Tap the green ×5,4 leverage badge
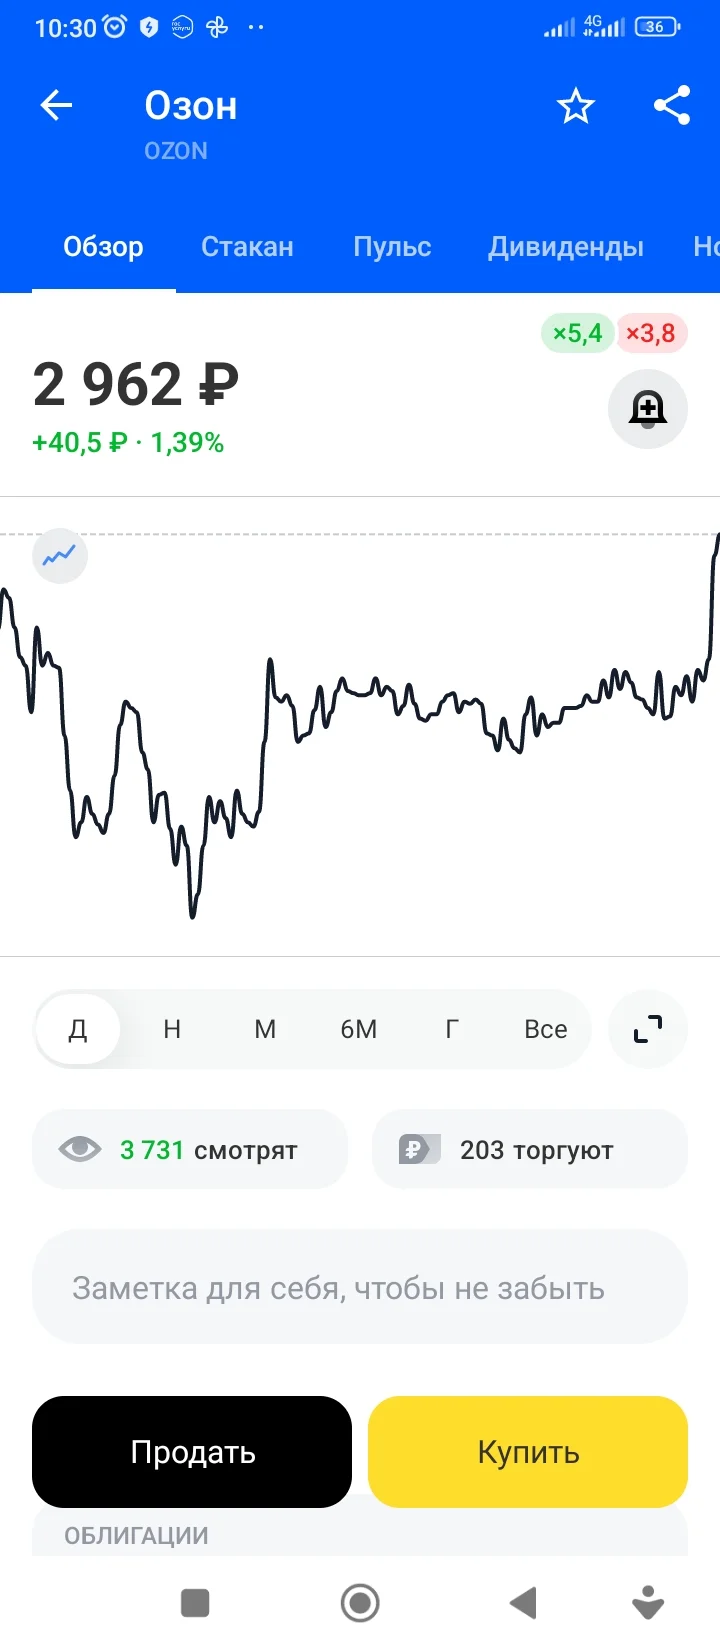The image size is (720, 1650). [x=577, y=333]
